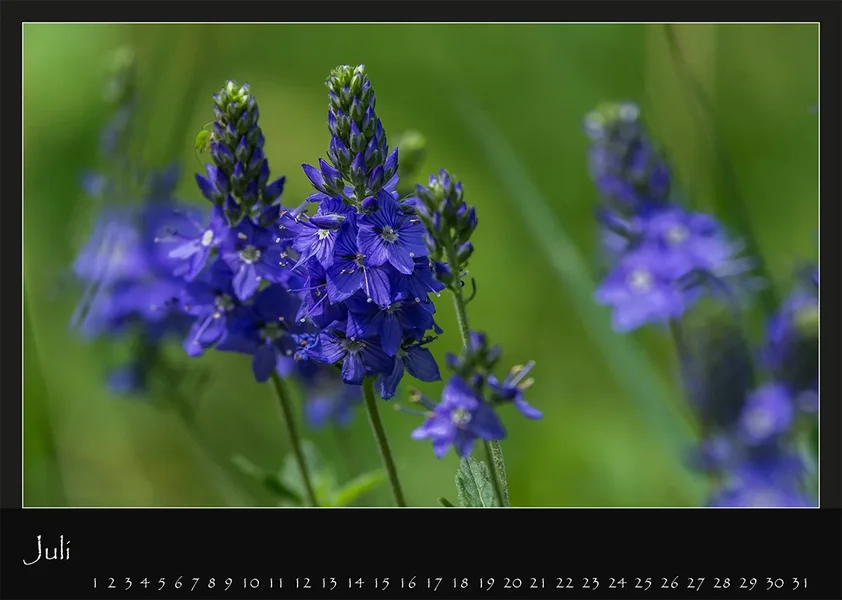Click the calendar day number 31
842x600 pixels.
click(800, 583)
